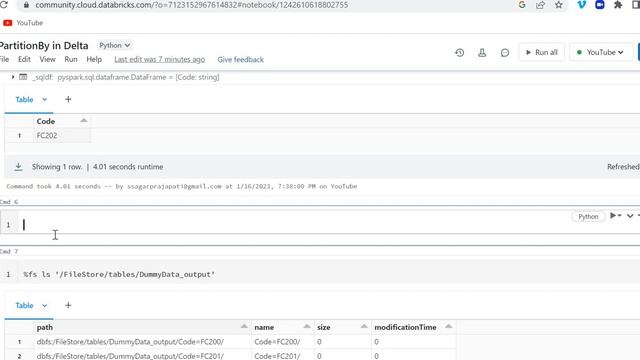The height and width of the screenshot is (360, 640).
Task: Sort by path column
Action: point(244,326)
